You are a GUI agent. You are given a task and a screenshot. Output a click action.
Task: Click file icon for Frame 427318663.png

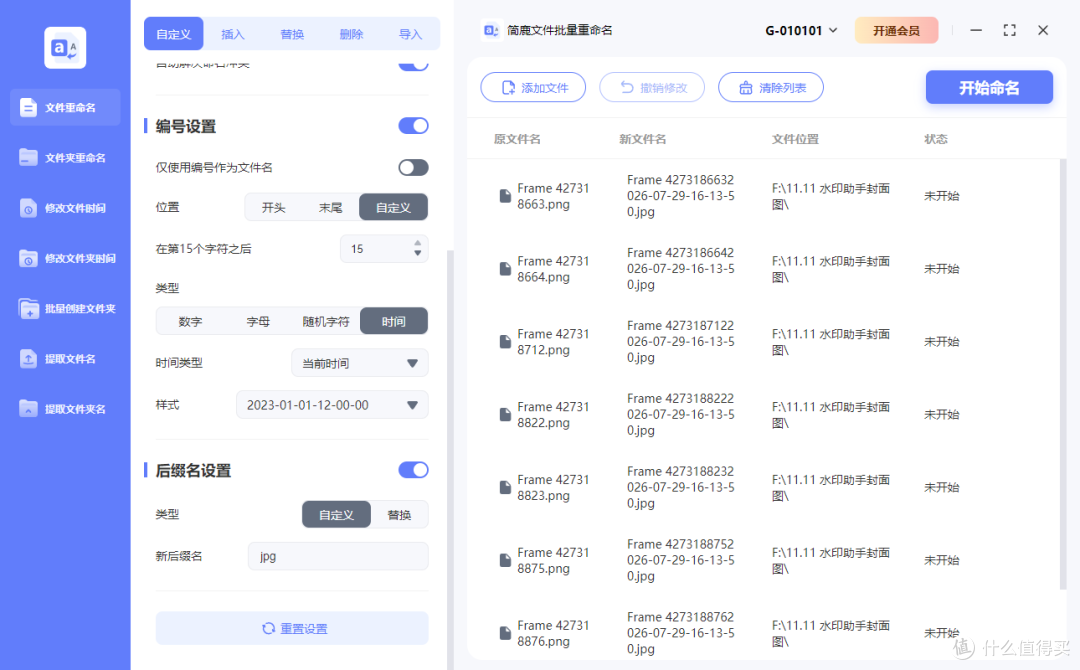[x=505, y=196]
